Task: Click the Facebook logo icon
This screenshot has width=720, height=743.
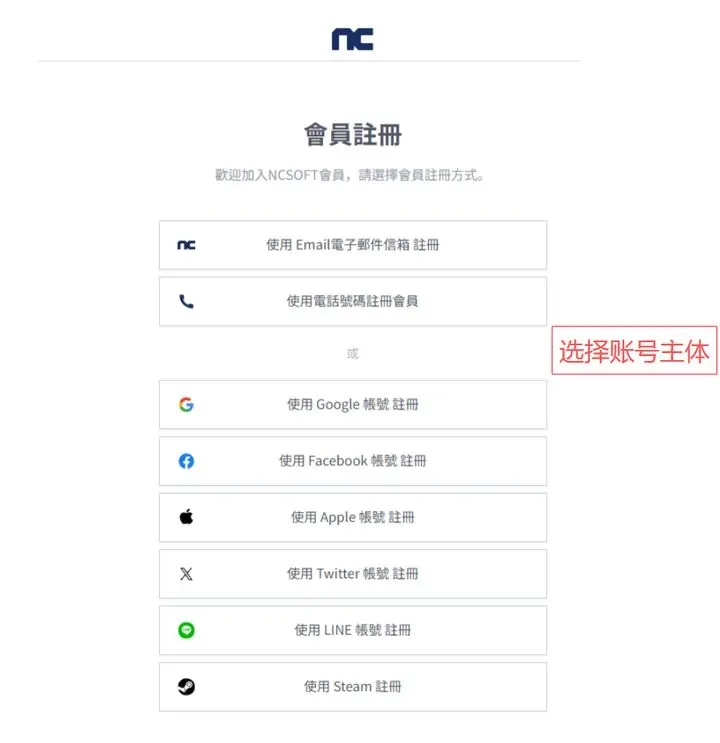Action: click(x=186, y=461)
